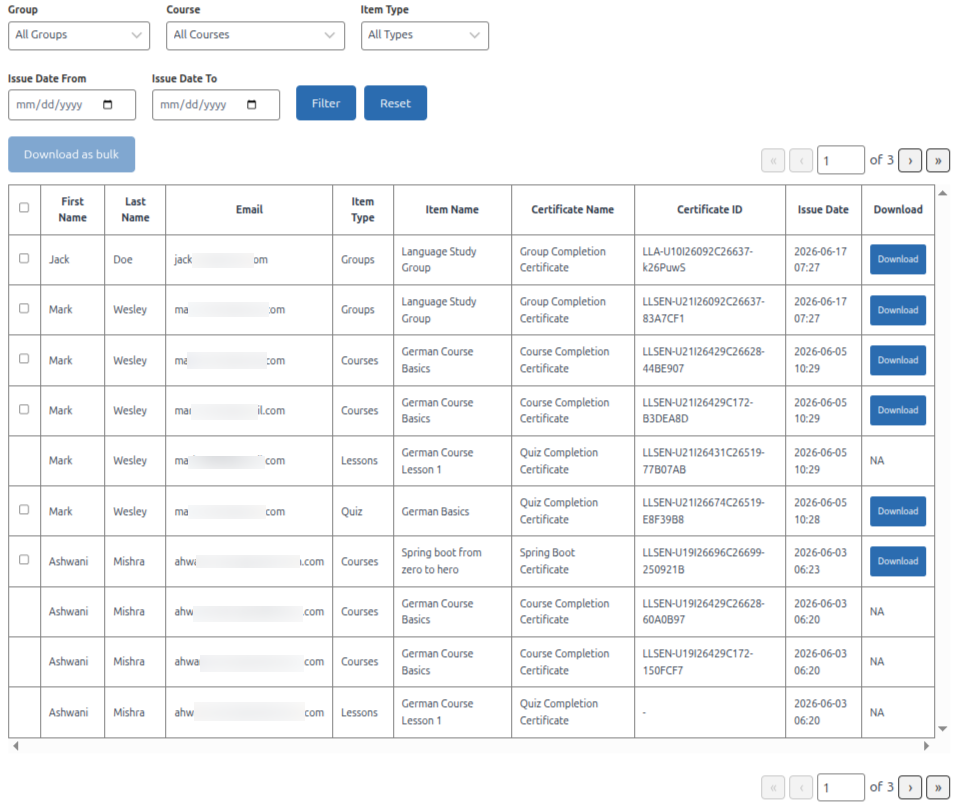Screen dimensions: 958x804
Task: Jump to last page using top double-arrow
Action: point(938,161)
